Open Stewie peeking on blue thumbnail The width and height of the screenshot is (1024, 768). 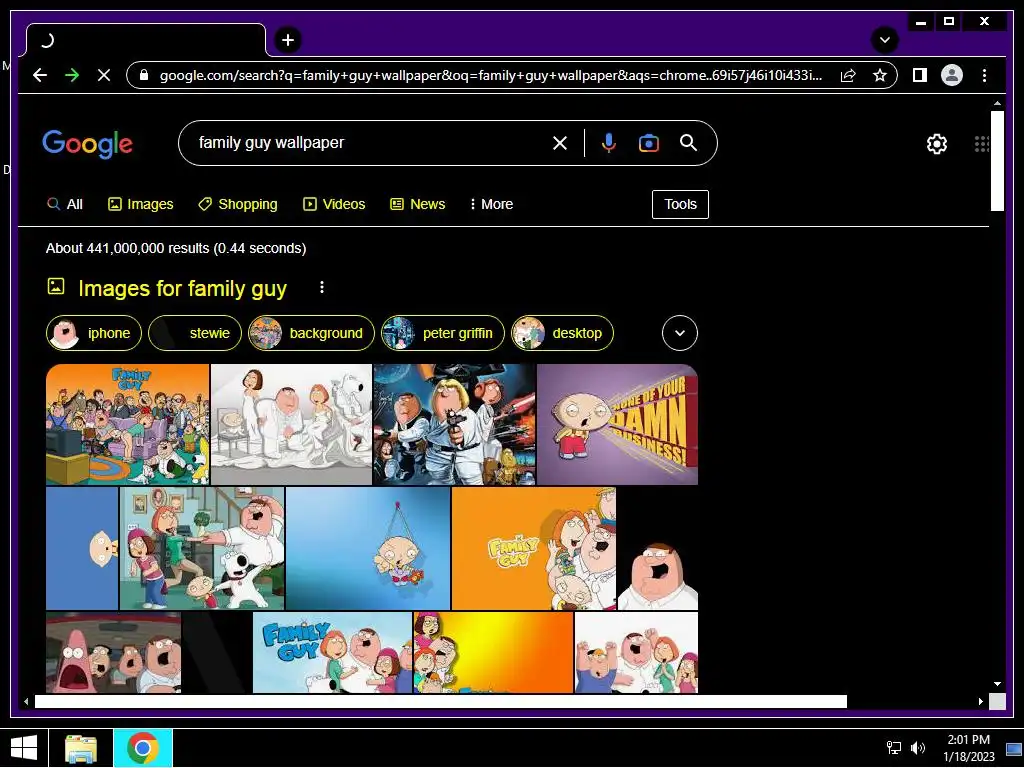82,548
